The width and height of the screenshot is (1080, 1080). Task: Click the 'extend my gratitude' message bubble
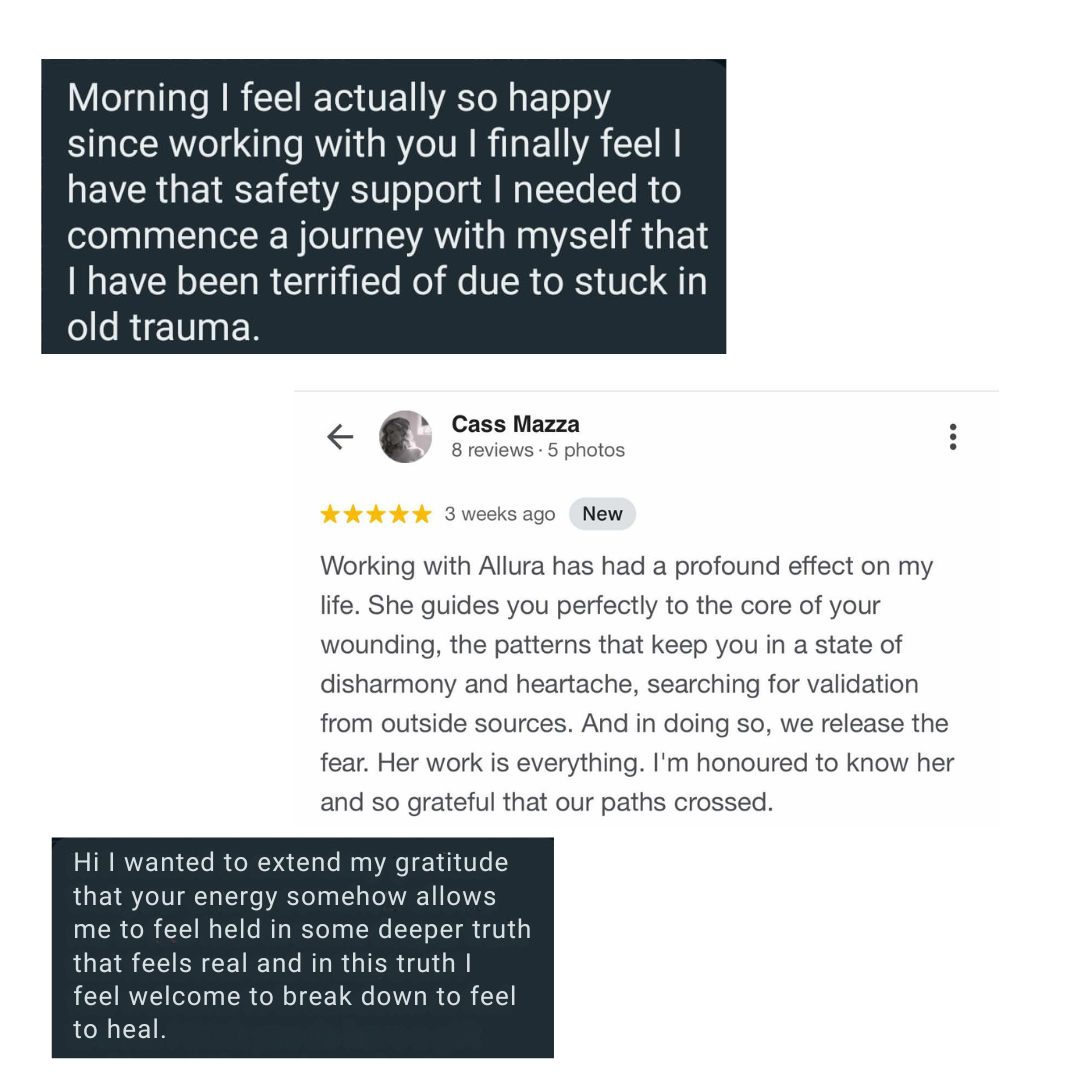(x=303, y=947)
